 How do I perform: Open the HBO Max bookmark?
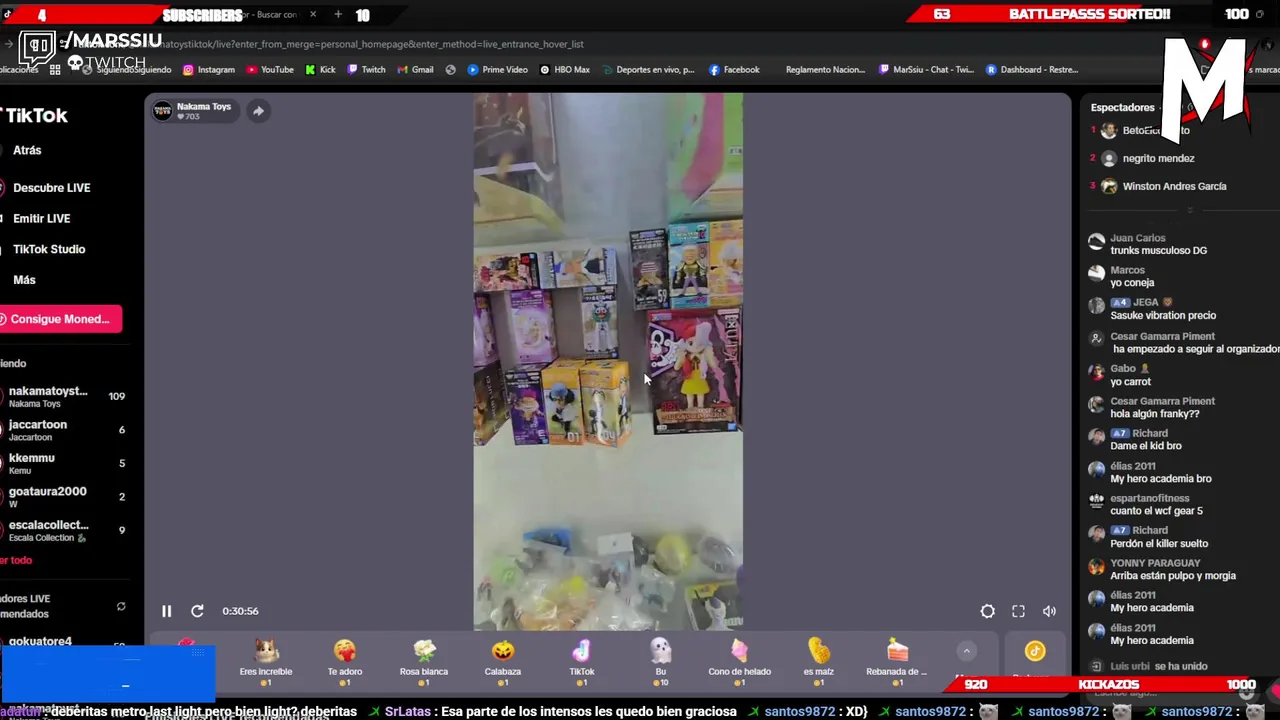565,70
